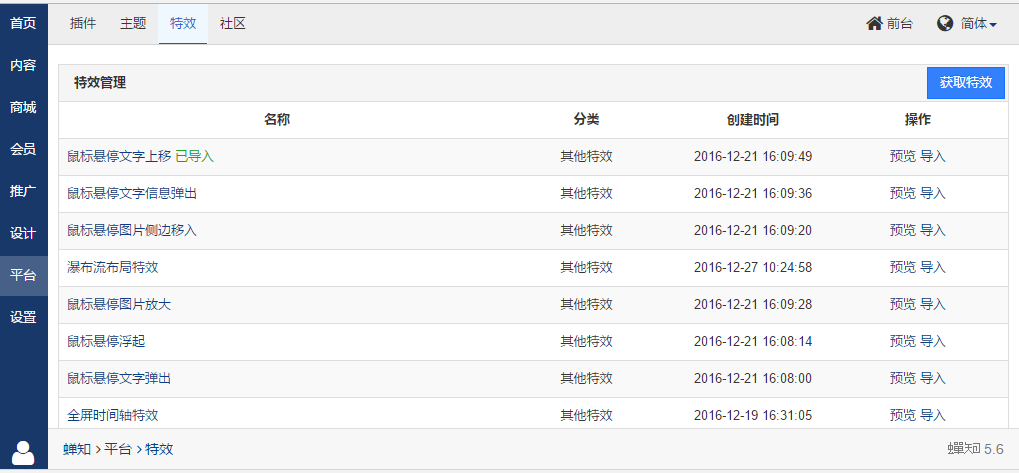The image size is (1019, 473).
Task: Click 预览 for 鼠标悬停浮起
Action: click(903, 341)
